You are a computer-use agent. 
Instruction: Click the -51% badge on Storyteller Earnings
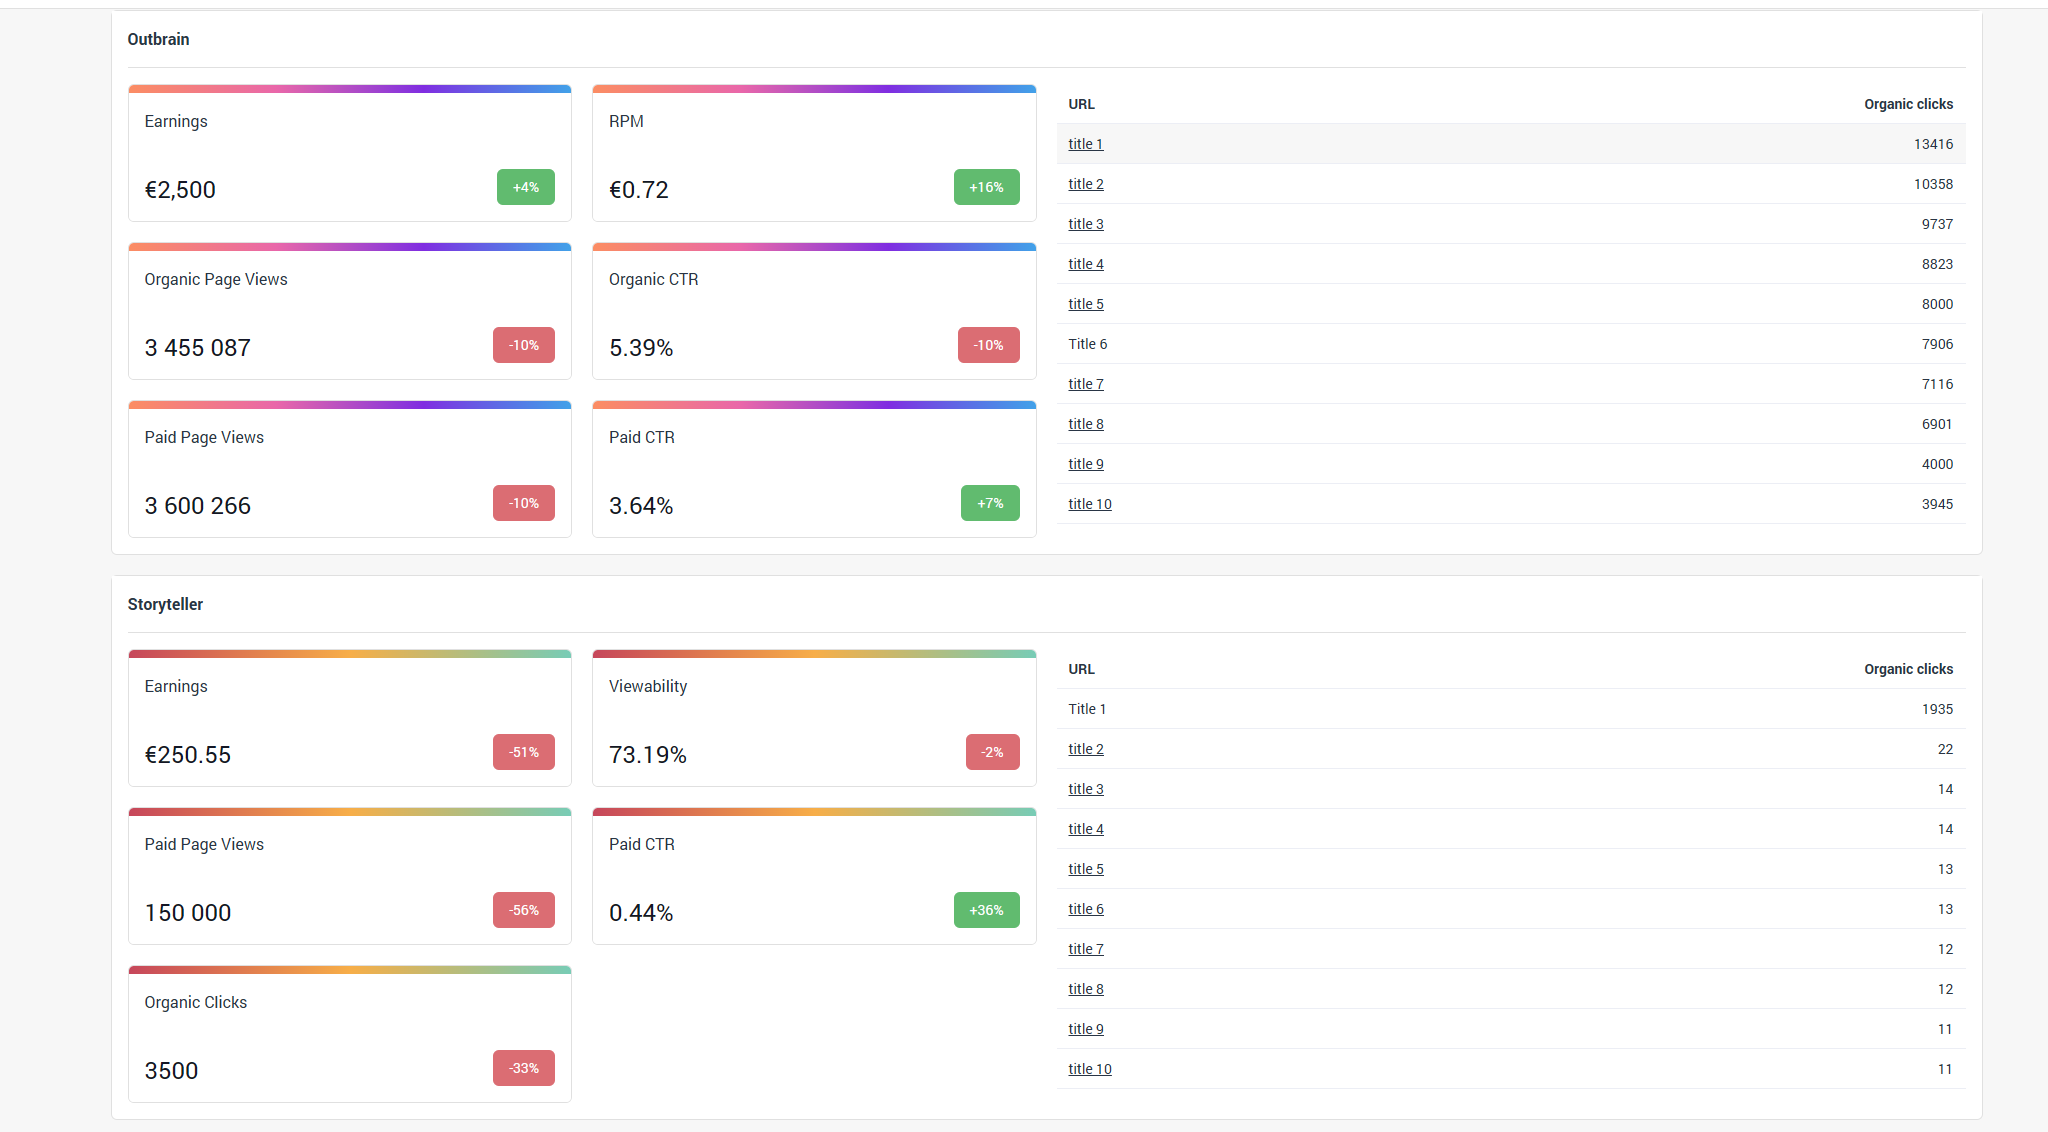pyautogui.click(x=523, y=751)
